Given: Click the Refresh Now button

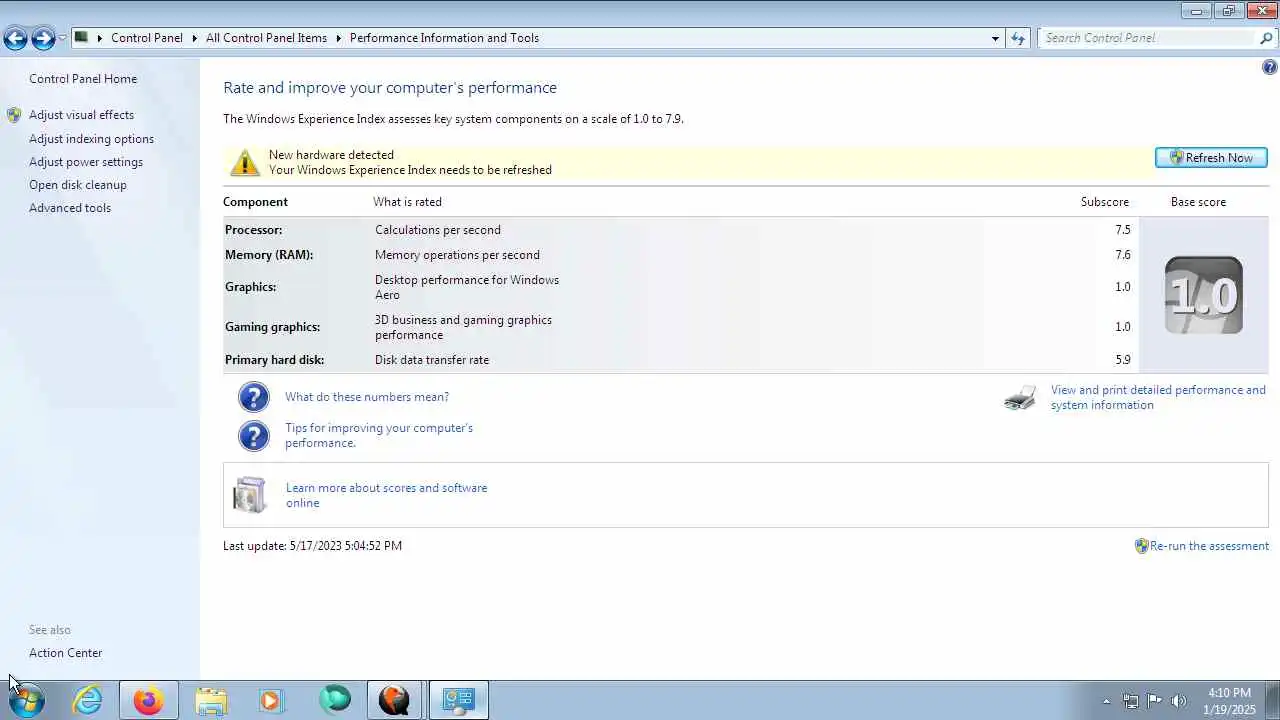Looking at the screenshot, I should click(1211, 158).
